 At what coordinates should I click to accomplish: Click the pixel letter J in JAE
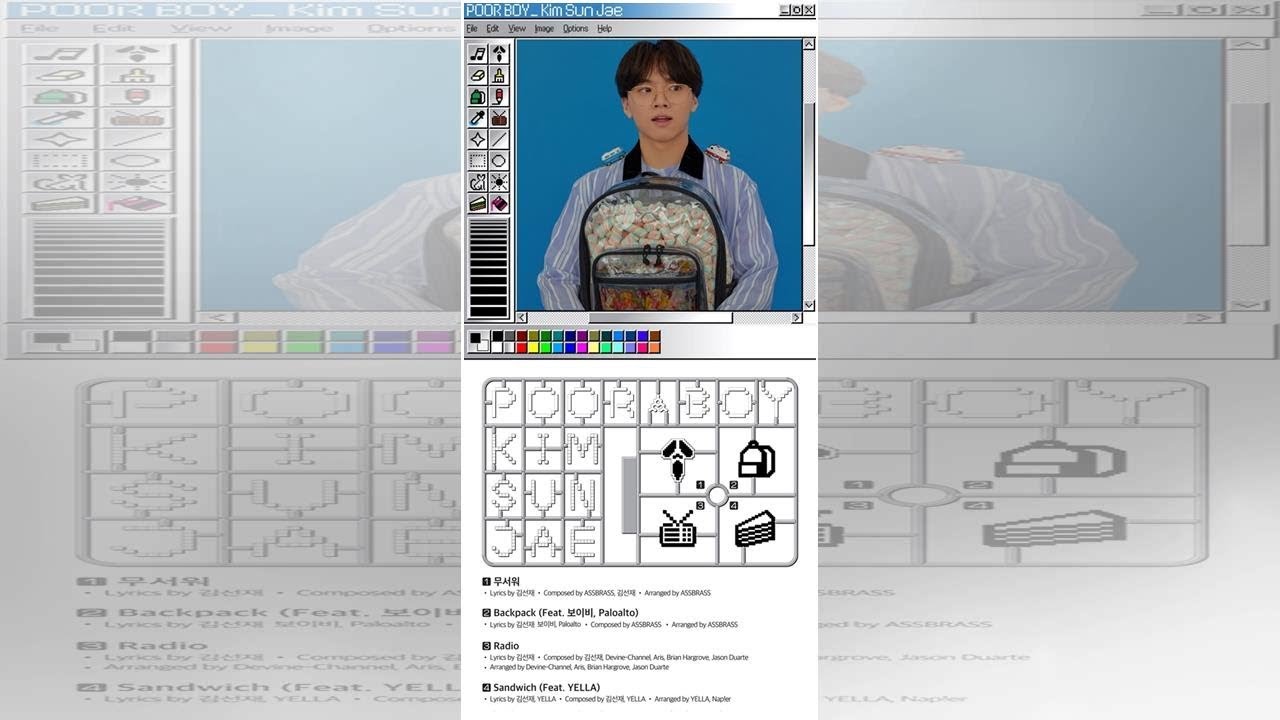(x=506, y=540)
